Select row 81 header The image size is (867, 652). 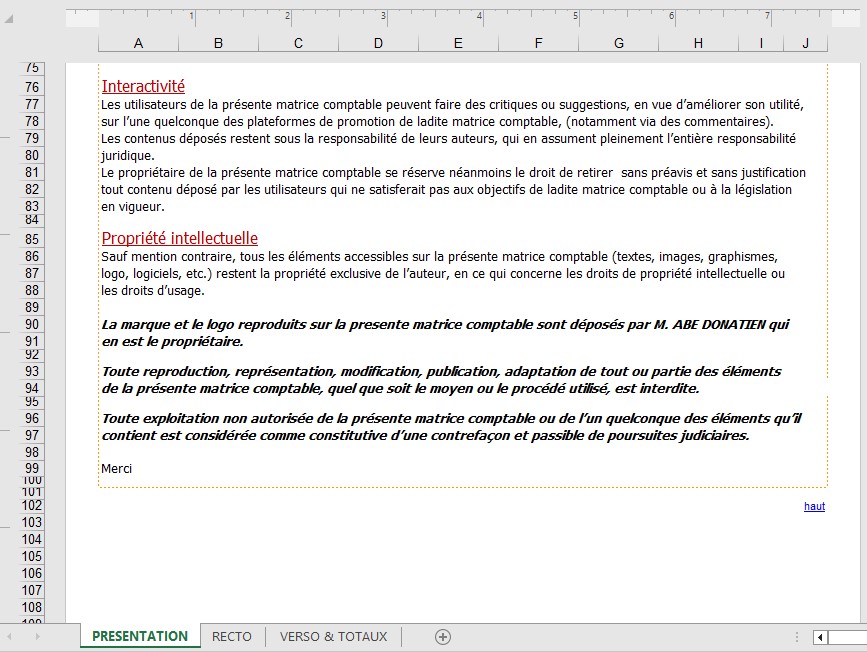(x=32, y=173)
